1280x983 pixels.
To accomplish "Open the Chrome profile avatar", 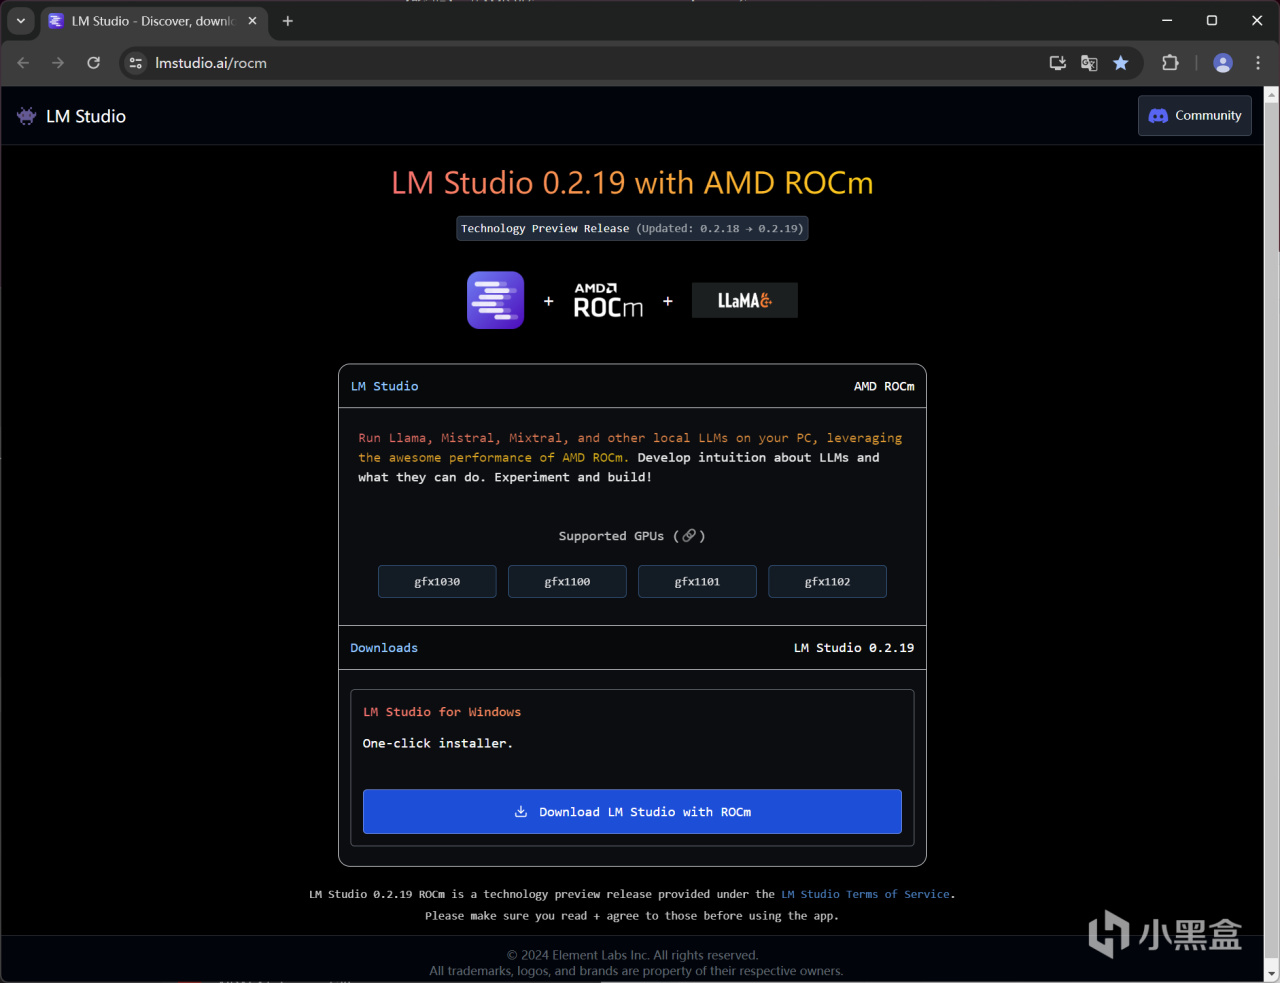I will click(1223, 63).
